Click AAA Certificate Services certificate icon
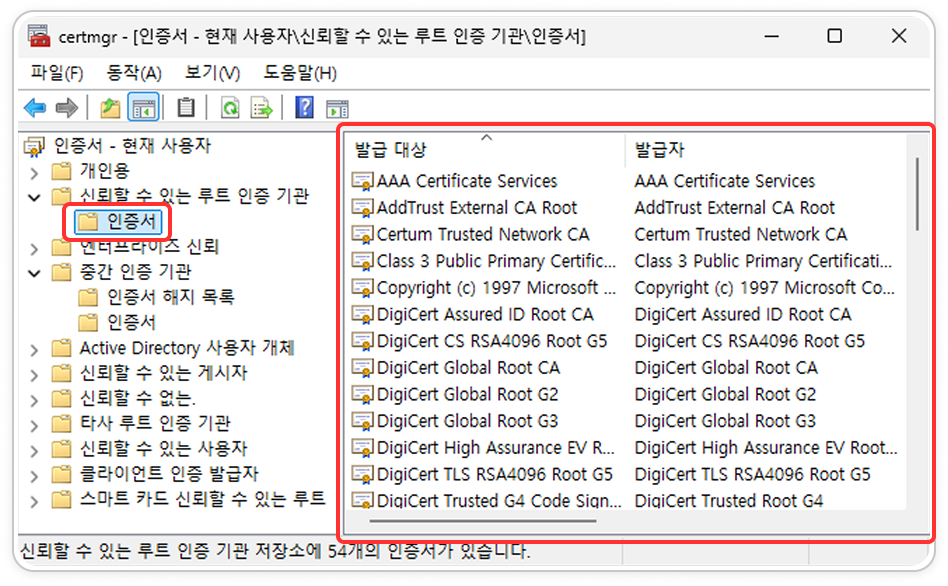 [362, 181]
